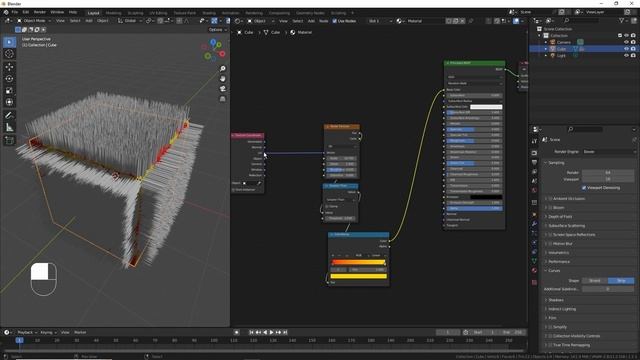Open the Modifier wrench properties tab

coord(534,224)
